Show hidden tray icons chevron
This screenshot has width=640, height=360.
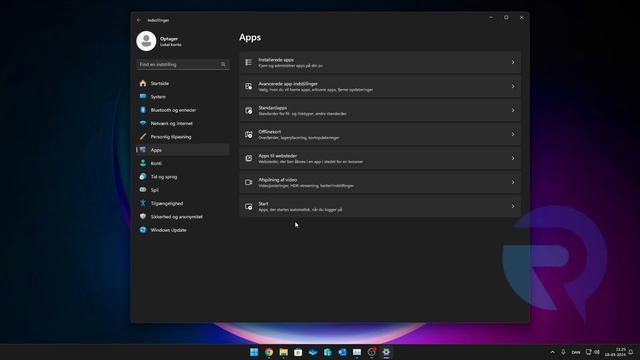tap(552, 352)
